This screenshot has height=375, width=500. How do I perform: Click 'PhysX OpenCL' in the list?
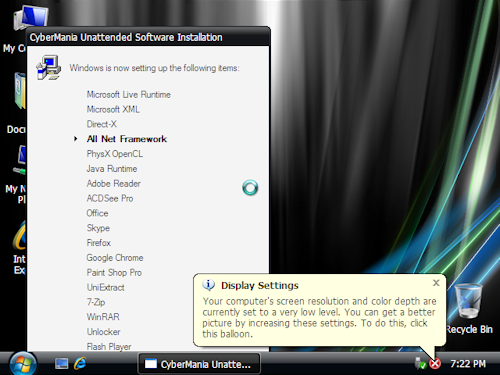(115, 154)
